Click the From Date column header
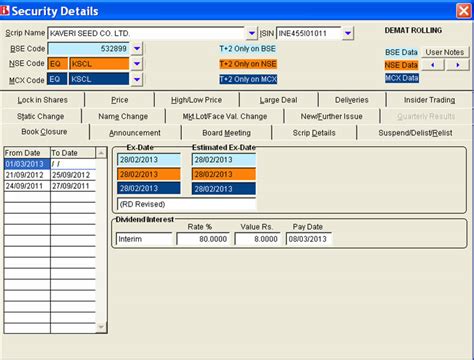The width and height of the screenshot is (474, 360). 27,153
